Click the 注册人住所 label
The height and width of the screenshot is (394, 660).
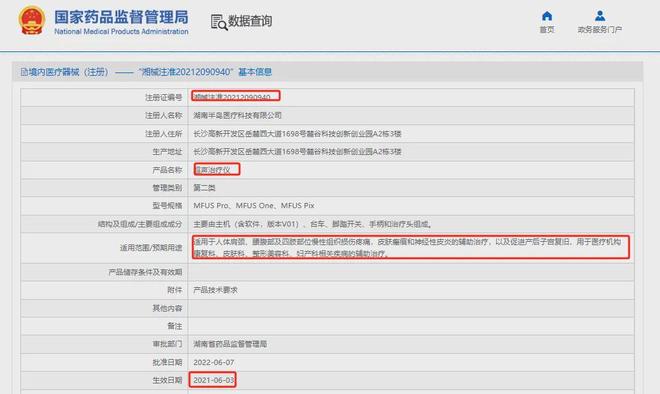[164, 134]
